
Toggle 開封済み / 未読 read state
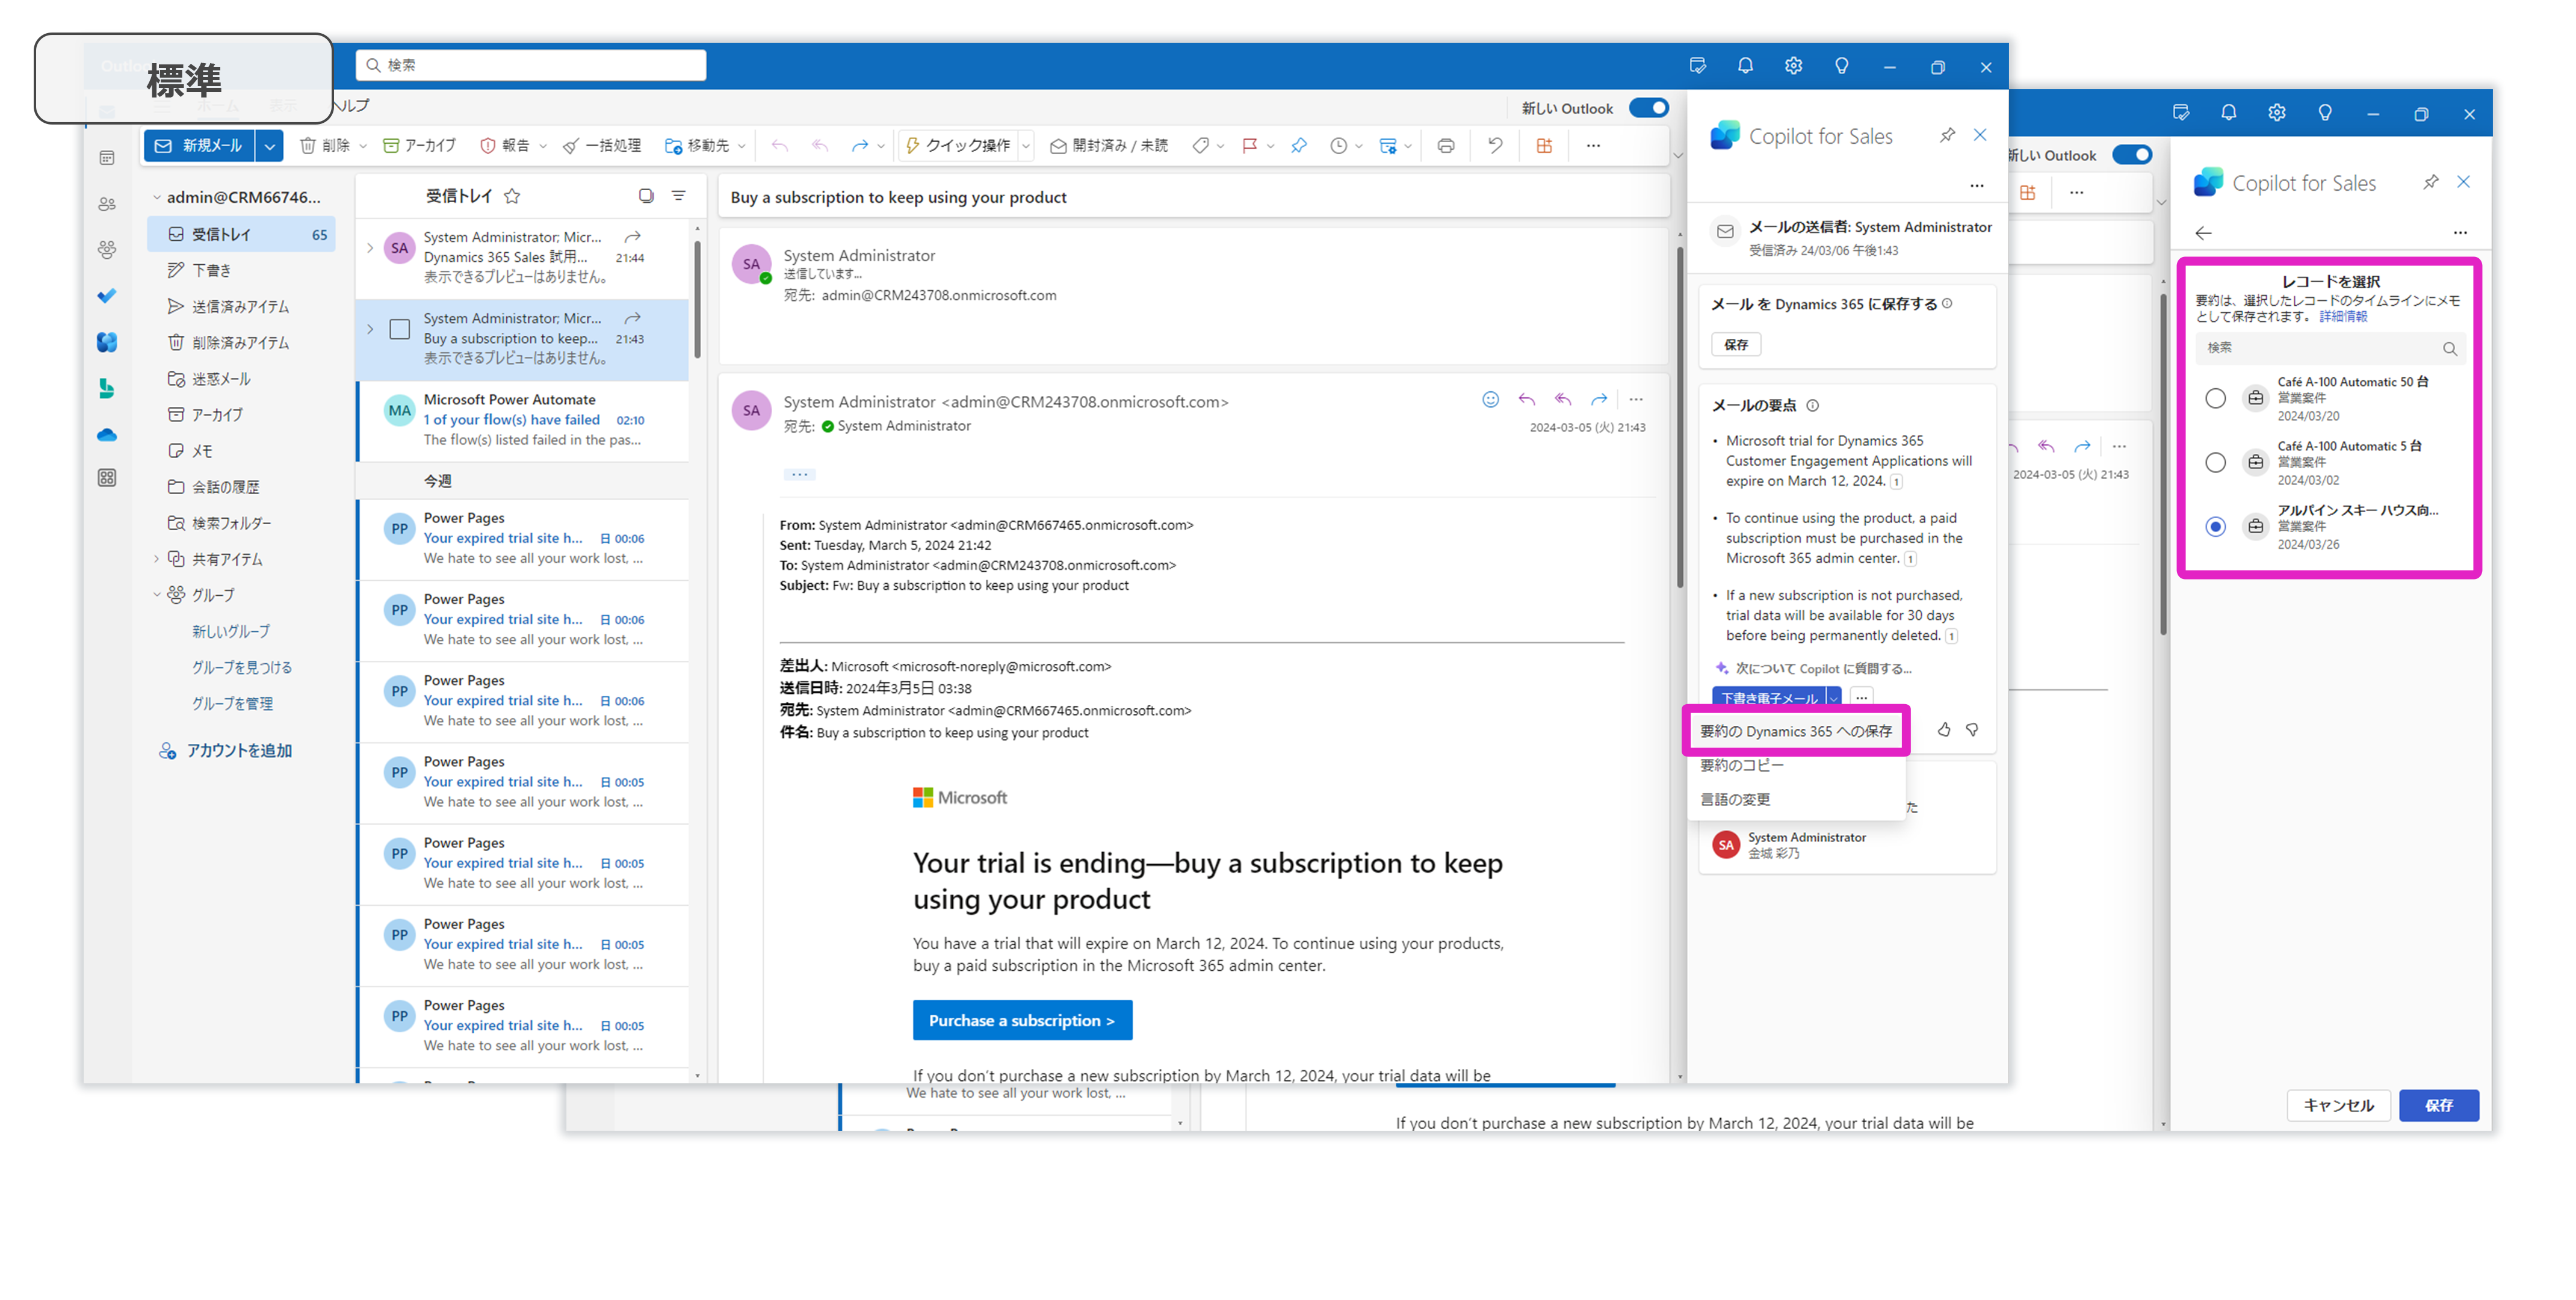tap(1108, 146)
